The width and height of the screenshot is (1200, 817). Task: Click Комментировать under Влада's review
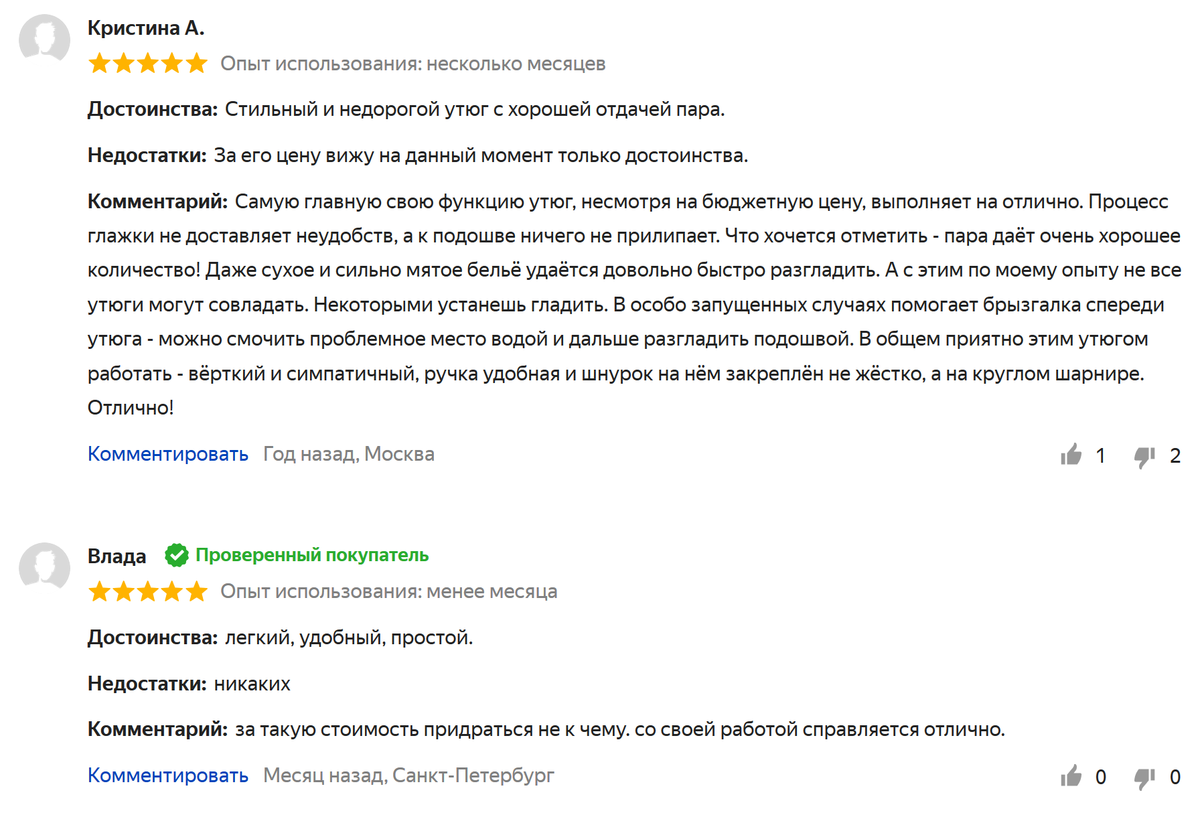[167, 775]
